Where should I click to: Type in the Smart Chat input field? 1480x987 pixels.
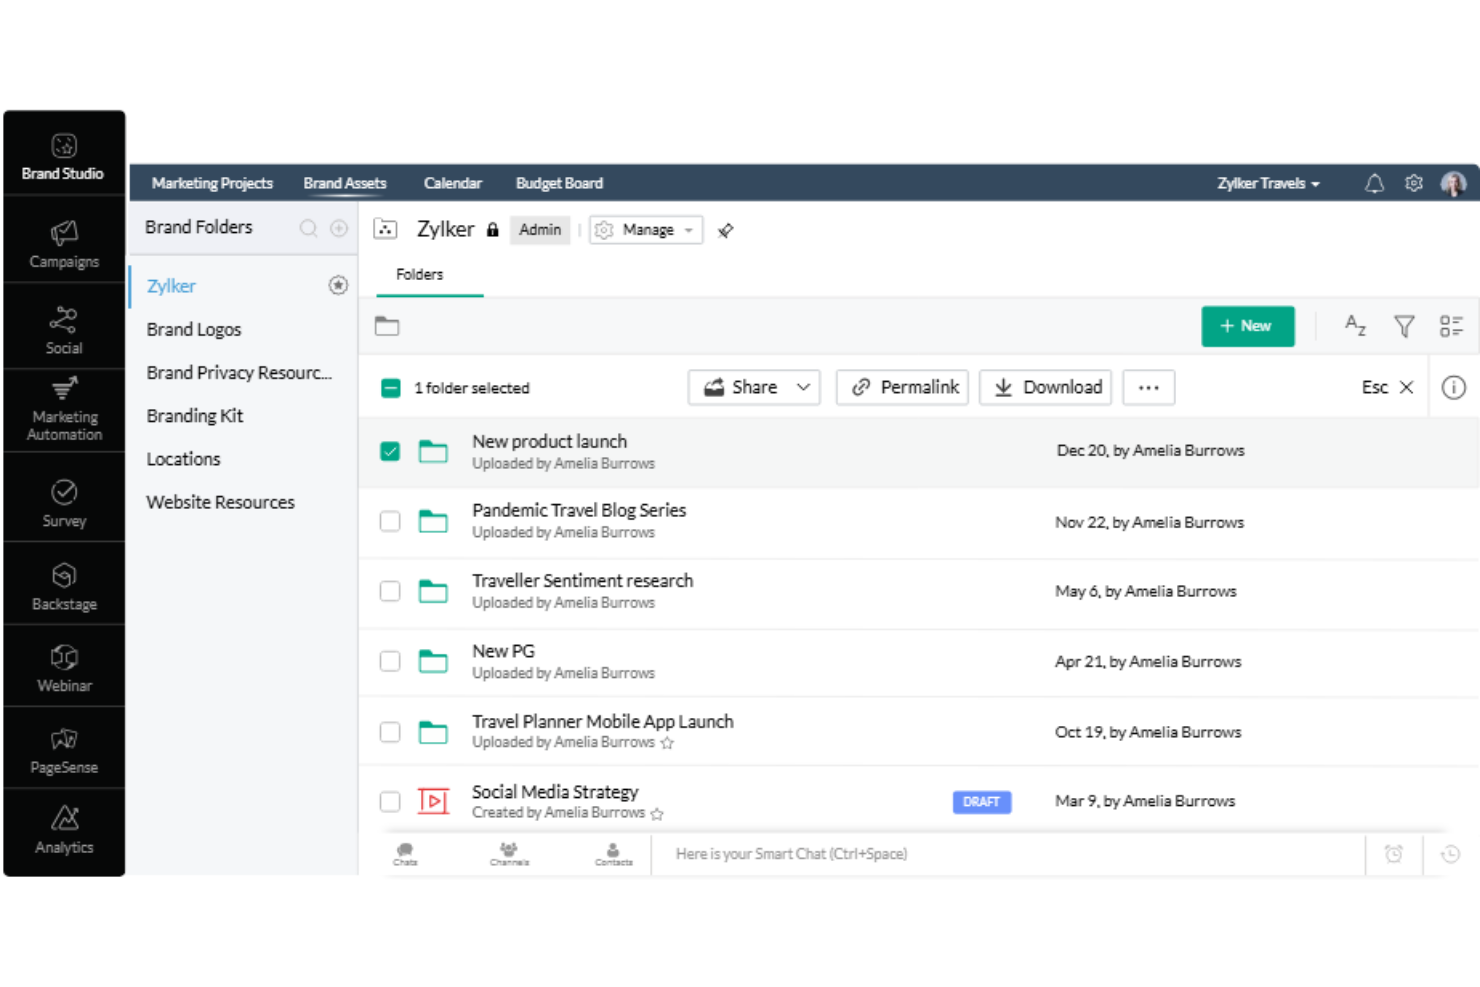coord(1000,854)
